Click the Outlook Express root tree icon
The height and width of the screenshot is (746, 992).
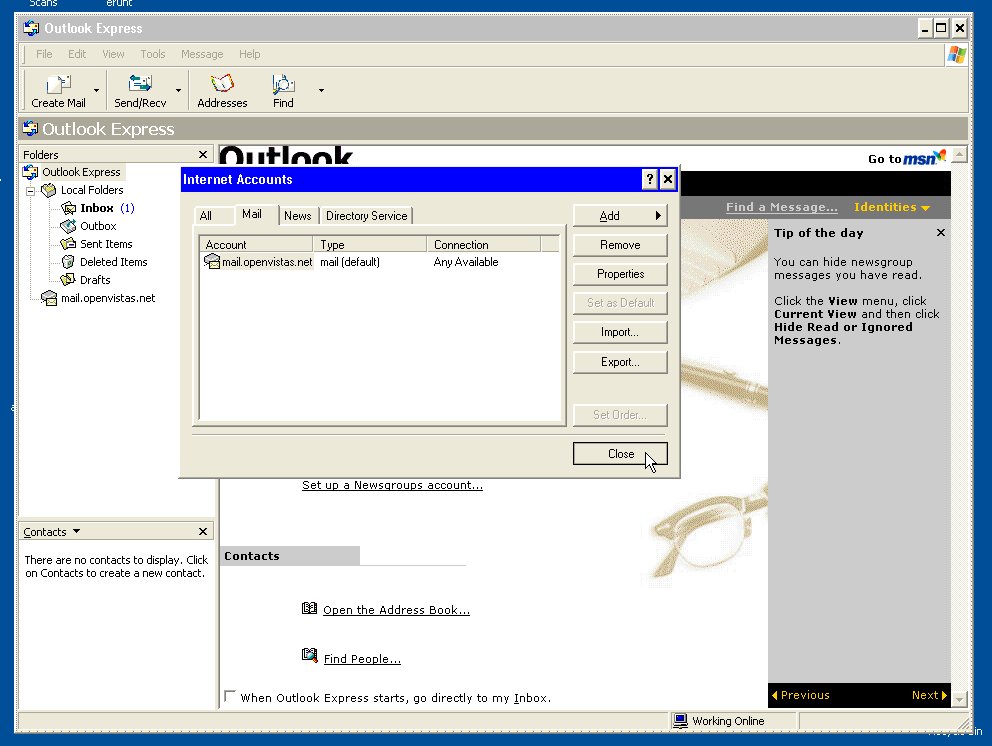[30, 172]
